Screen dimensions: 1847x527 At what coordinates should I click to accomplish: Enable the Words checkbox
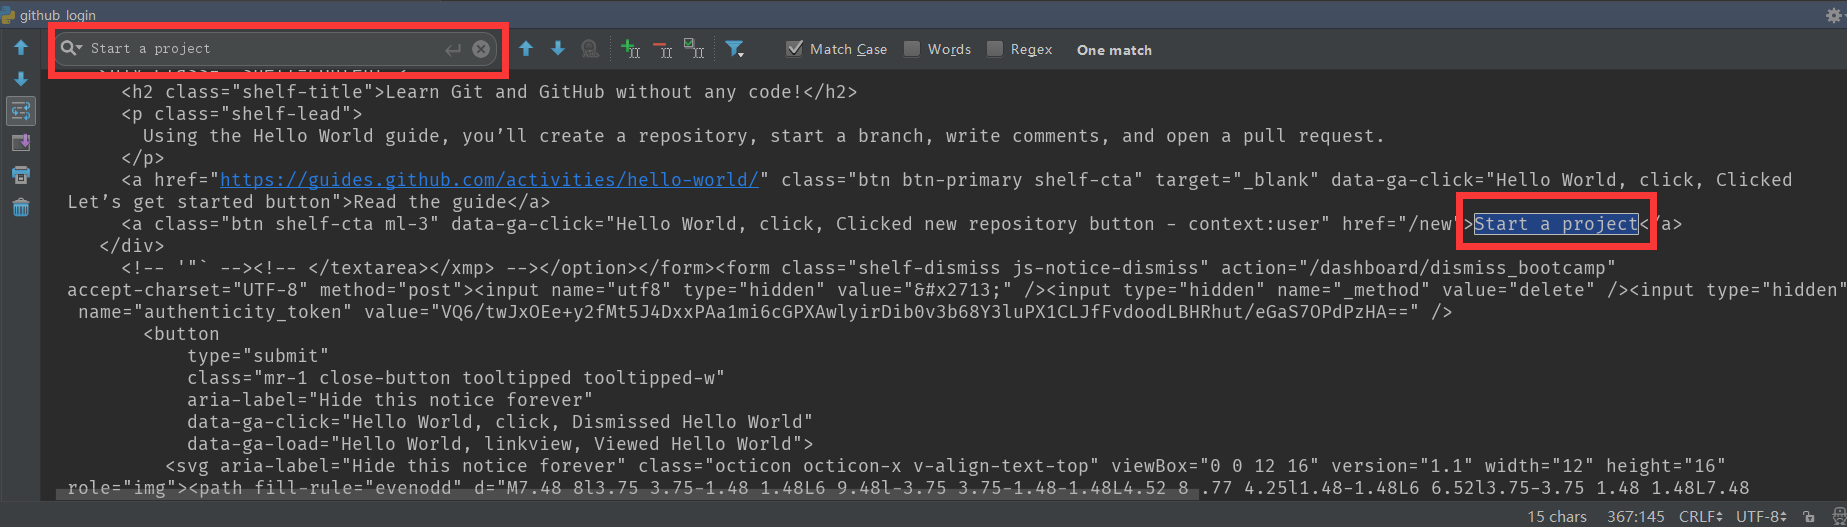pos(912,48)
